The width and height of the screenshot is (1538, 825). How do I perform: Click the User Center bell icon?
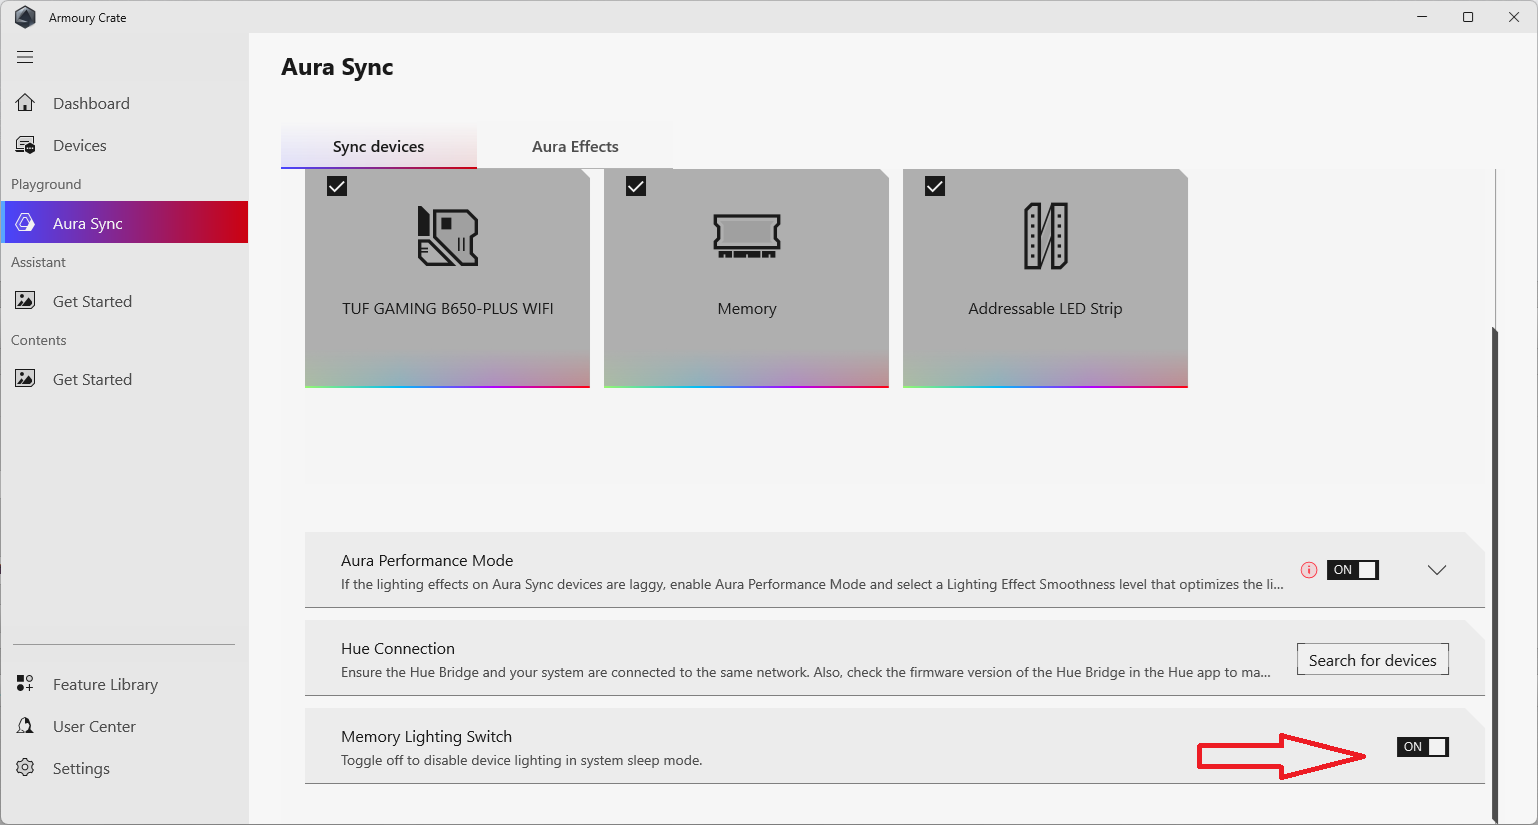pyautogui.click(x=26, y=726)
